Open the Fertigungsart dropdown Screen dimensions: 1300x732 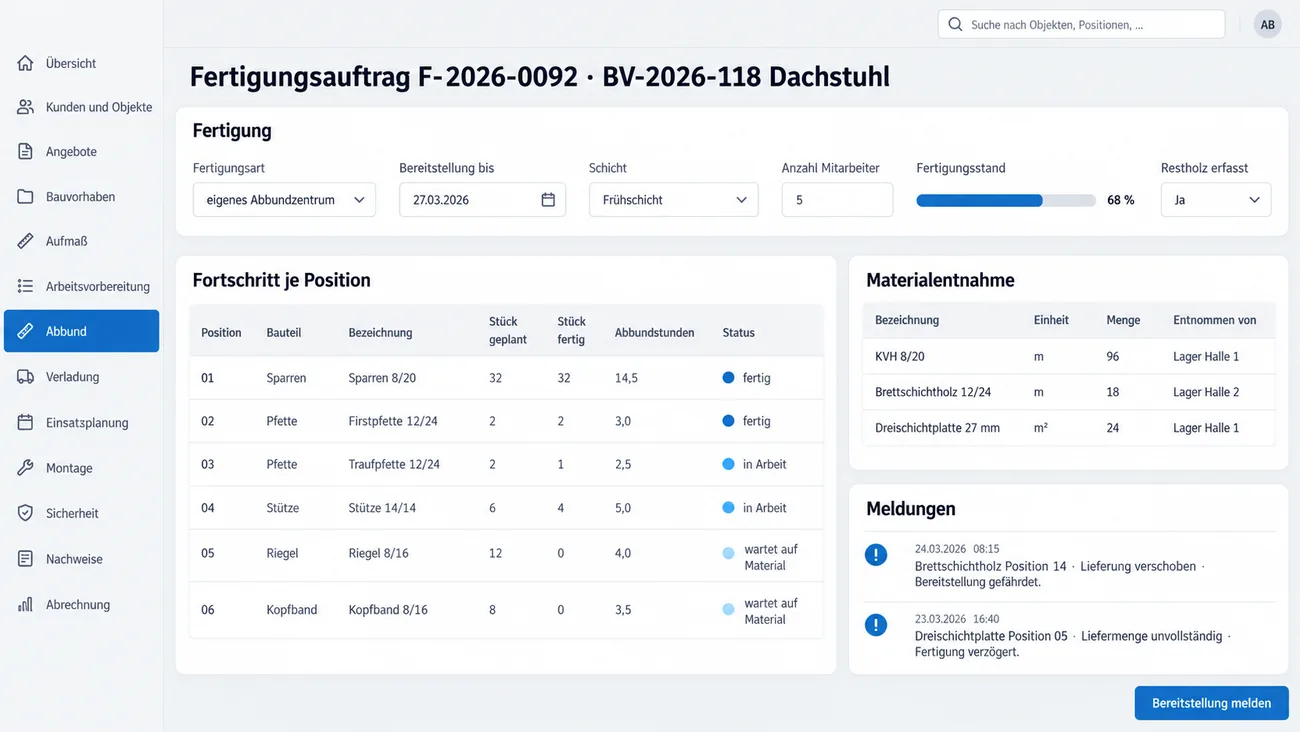(x=284, y=200)
